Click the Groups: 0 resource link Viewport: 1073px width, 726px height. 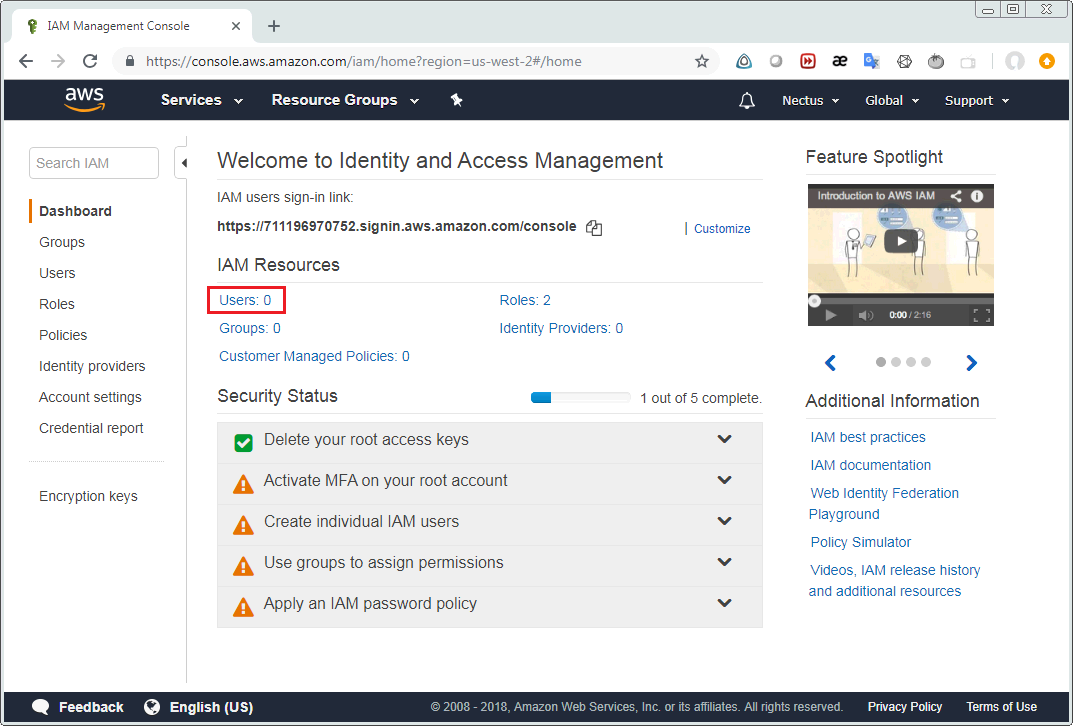(x=250, y=328)
